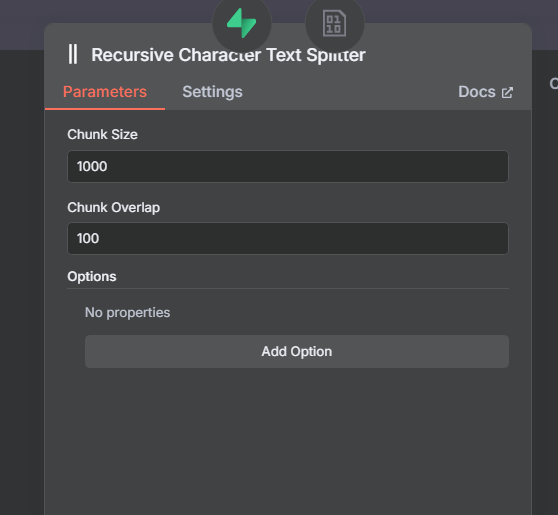Screen dimensions: 558x515
Task: Click the green Supabase lightning bolt icon
Action: pos(242,23)
